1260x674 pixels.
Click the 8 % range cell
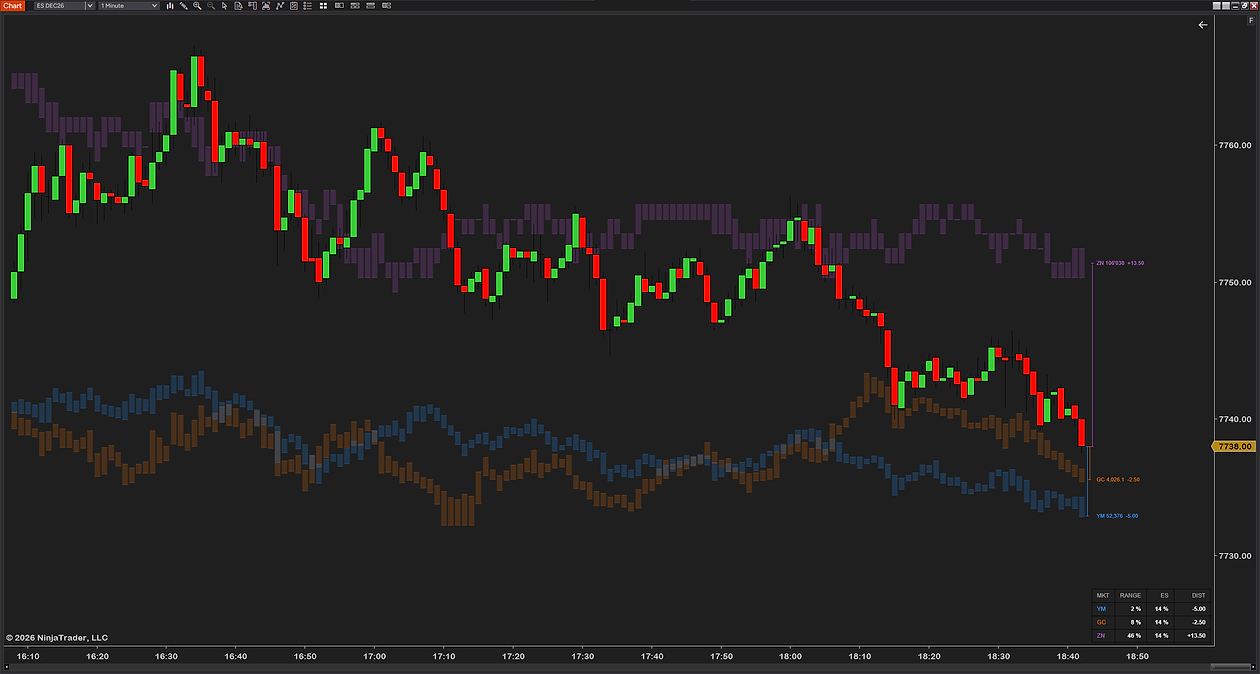coord(1135,621)
